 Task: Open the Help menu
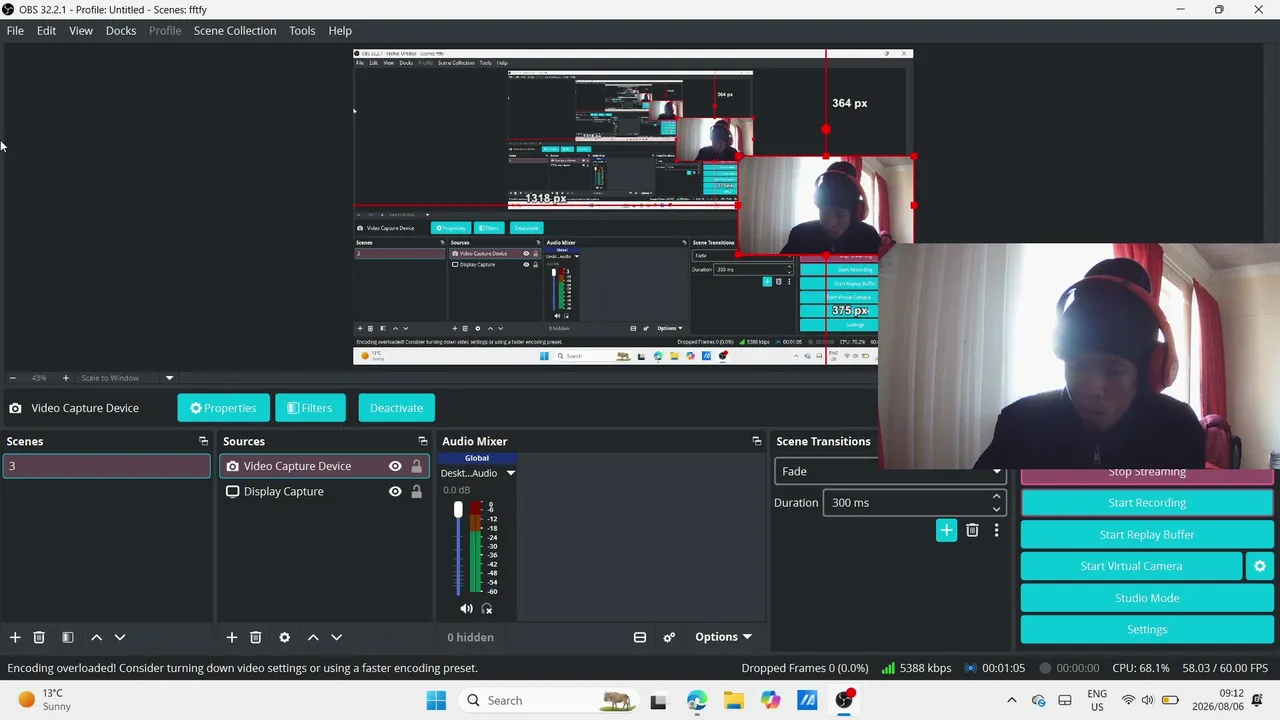tap(340, 31)
